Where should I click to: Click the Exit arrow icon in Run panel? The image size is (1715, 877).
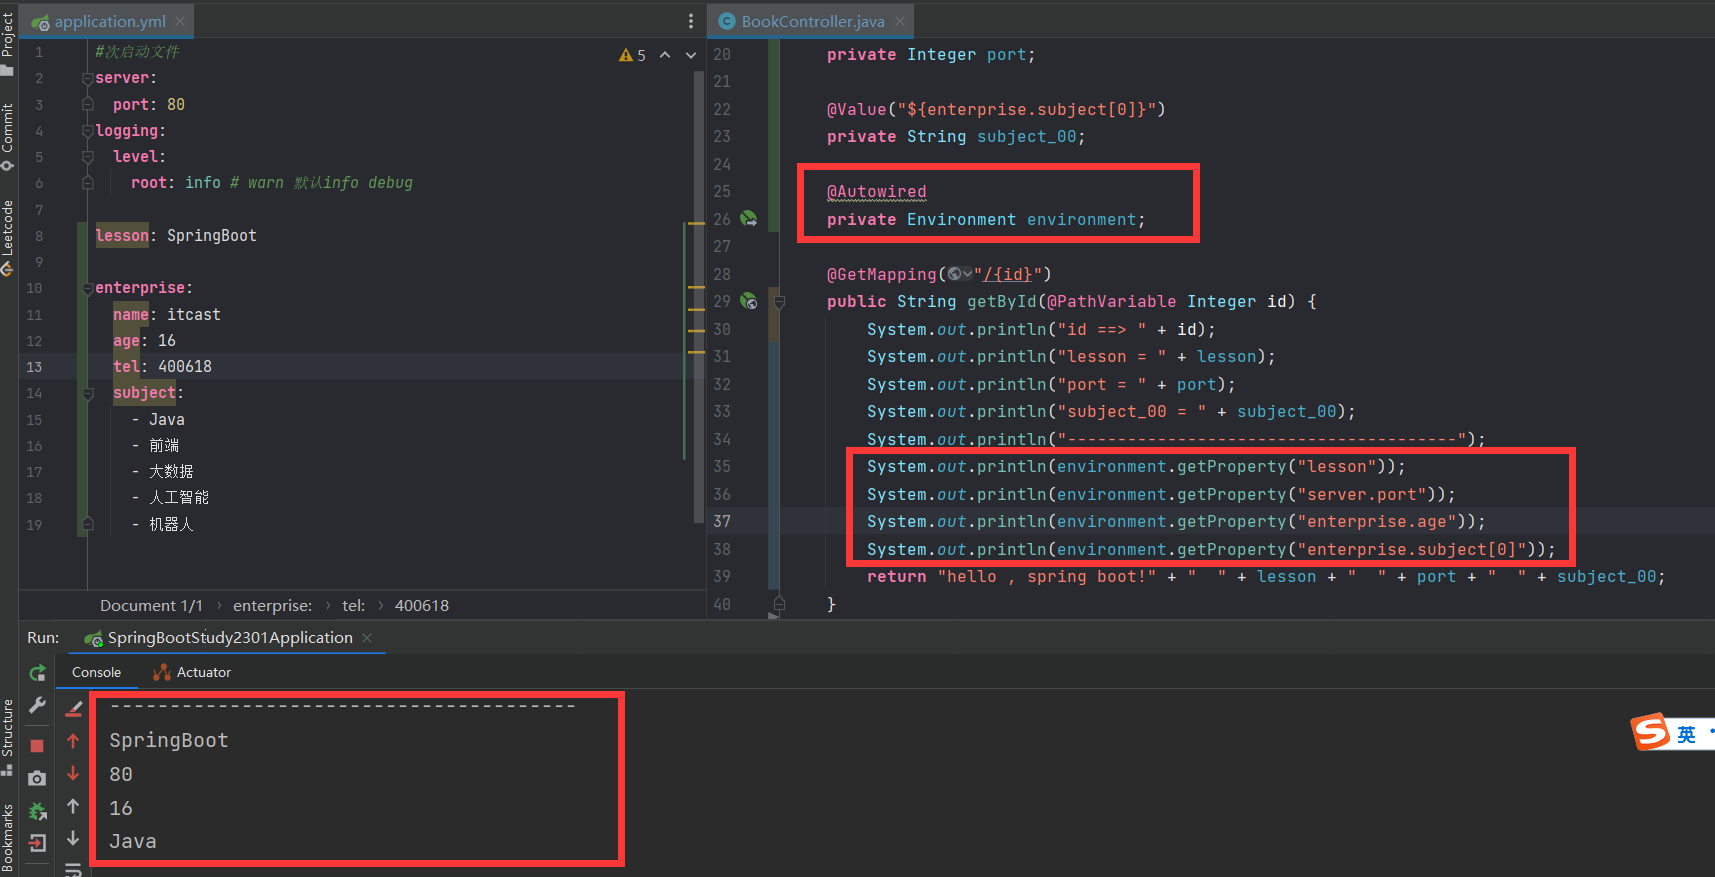click(37, 843)
